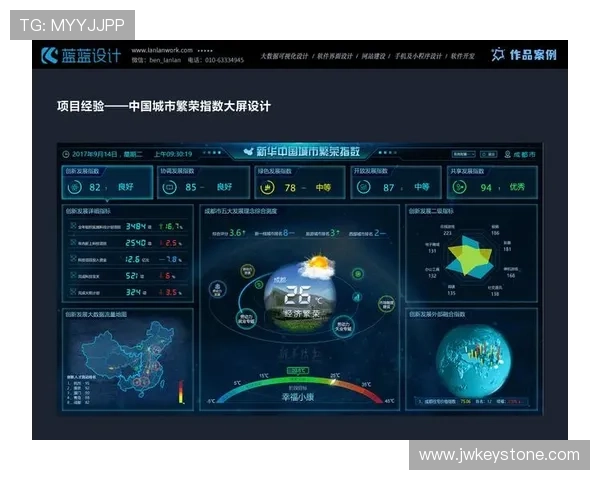Click the 成都市 city label

tap(524, 155)
